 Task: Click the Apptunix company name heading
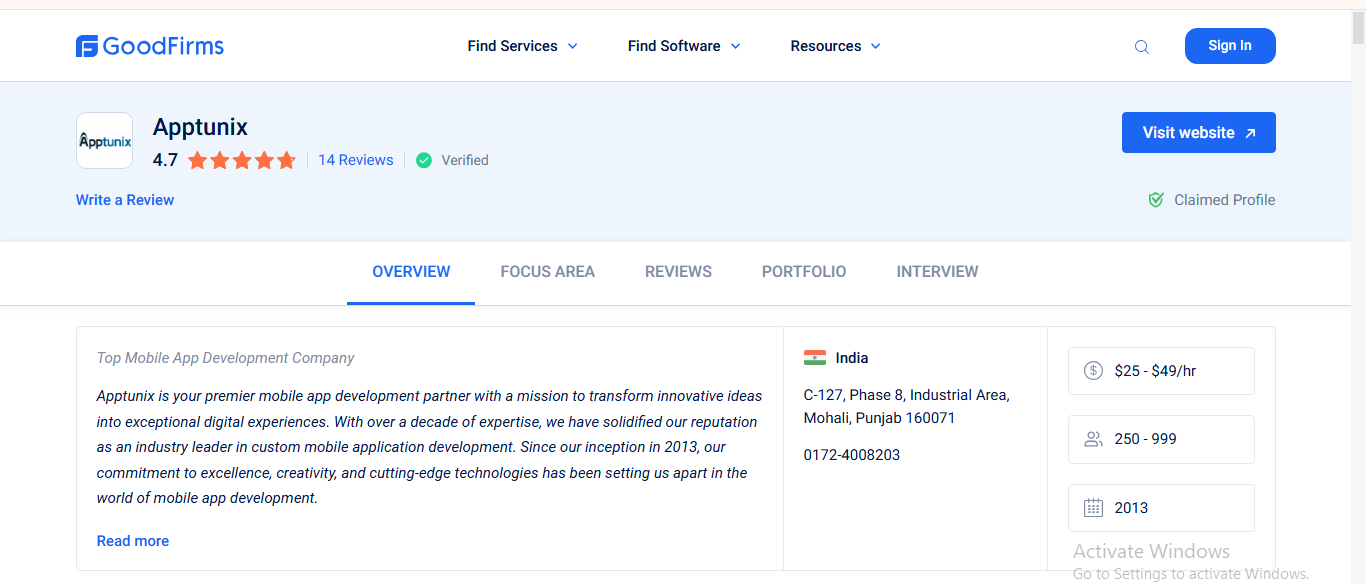pos(200,127)
